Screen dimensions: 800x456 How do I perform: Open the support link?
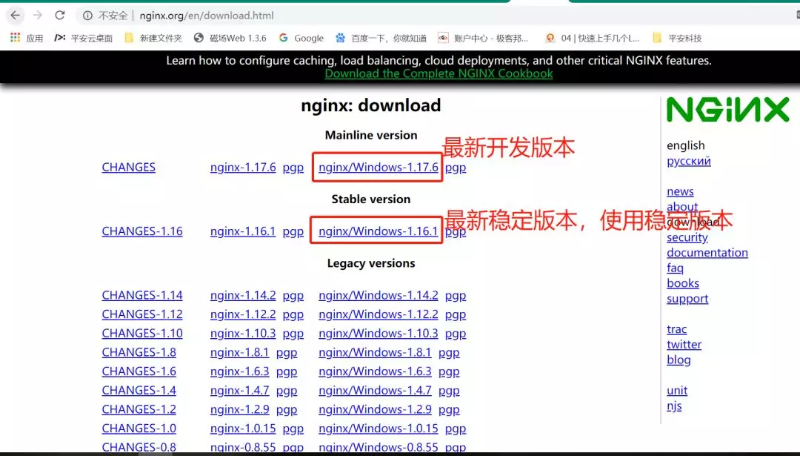pyautogui.click(x=687, y=299)
